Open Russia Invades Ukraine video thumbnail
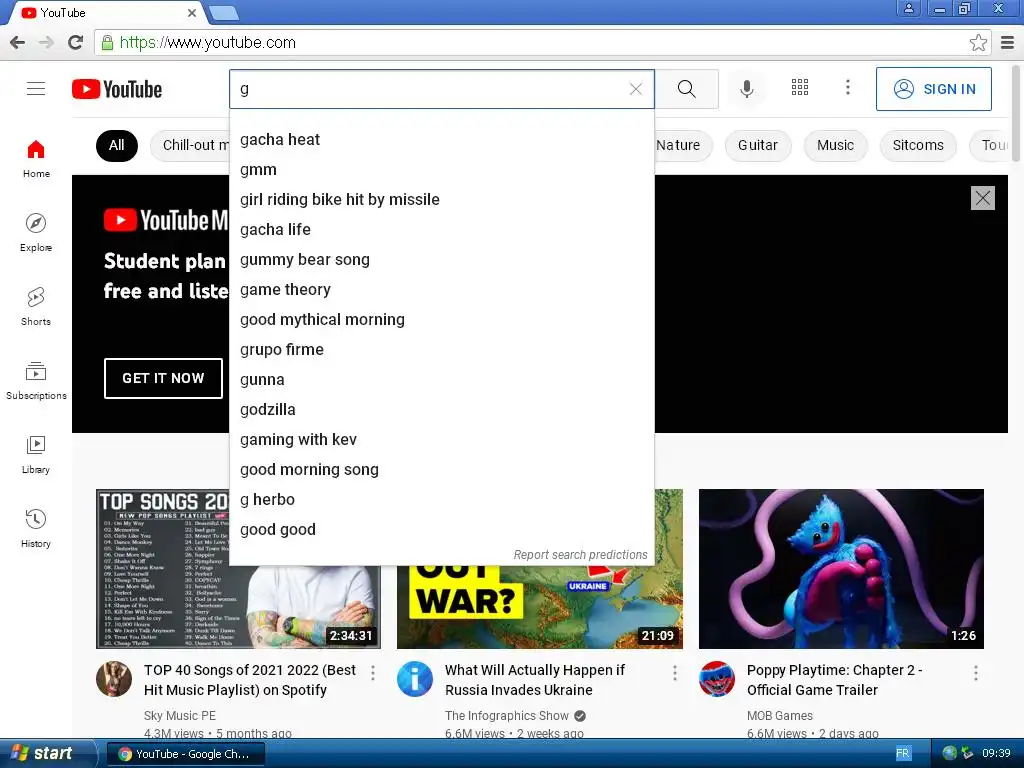1024x768 pixels. (x=539, y=607)
